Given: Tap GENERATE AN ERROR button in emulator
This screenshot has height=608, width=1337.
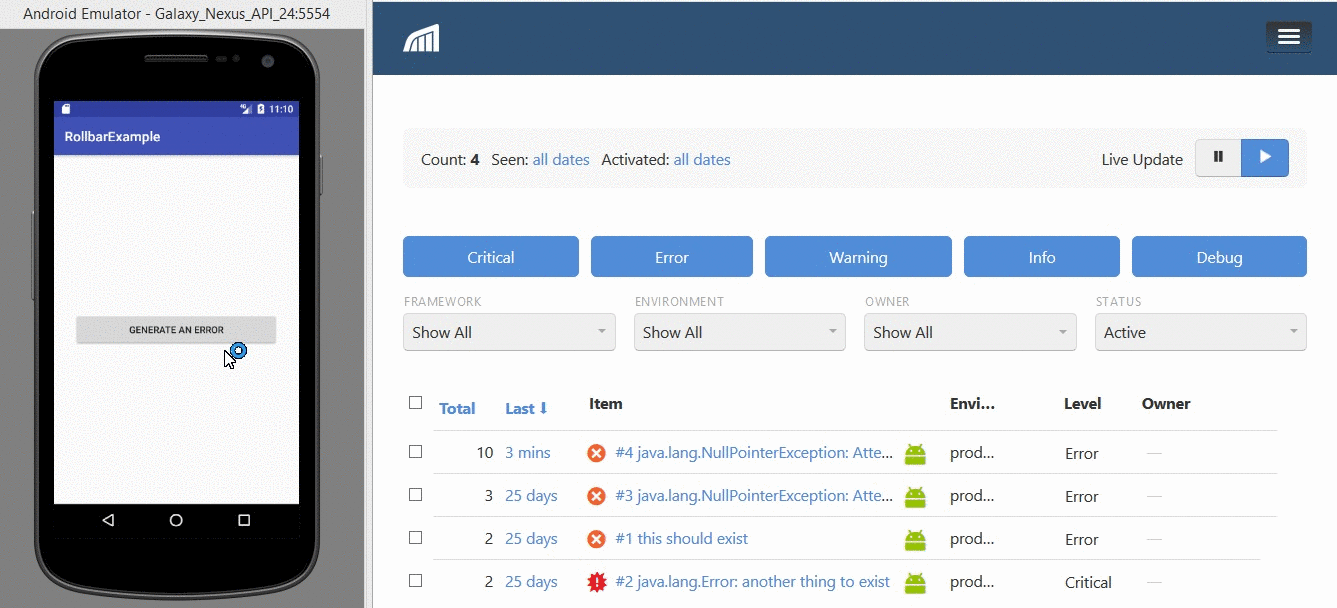Looking at the screenshot, I should click(x=176, y=330).
